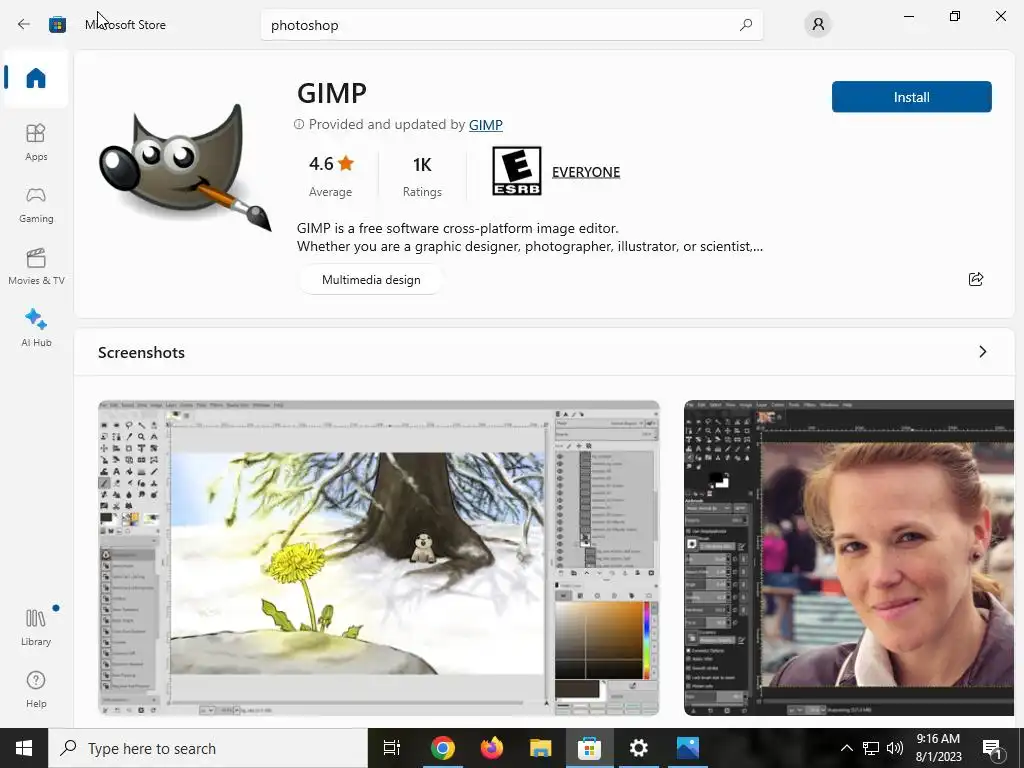Click the GIMP mascot app logo
Image resolution: width=1024 pixels, height=768 pixels.
click(185, 168)
